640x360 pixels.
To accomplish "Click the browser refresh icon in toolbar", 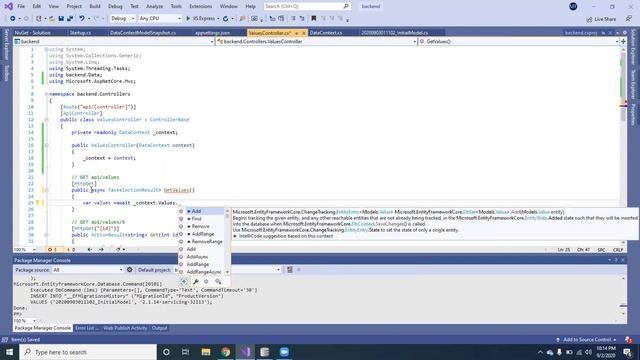I will pyautogui.click(x=225, y=19).
